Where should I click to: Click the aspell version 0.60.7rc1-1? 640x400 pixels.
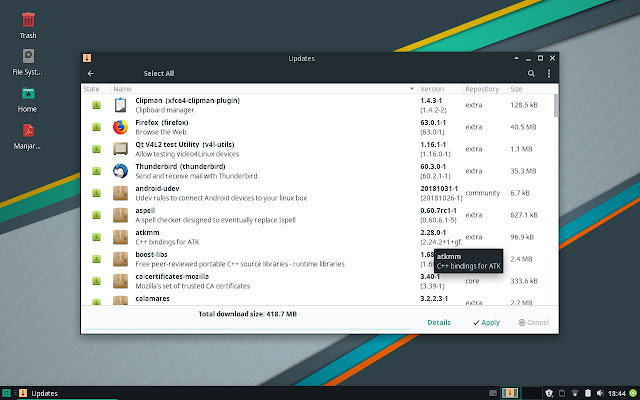pyautogui.click(x=438, y=211)
